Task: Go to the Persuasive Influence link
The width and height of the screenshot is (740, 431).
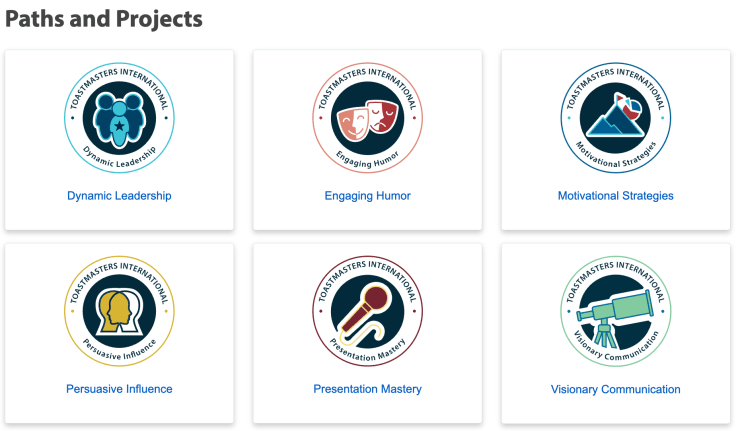Action: 119,389
